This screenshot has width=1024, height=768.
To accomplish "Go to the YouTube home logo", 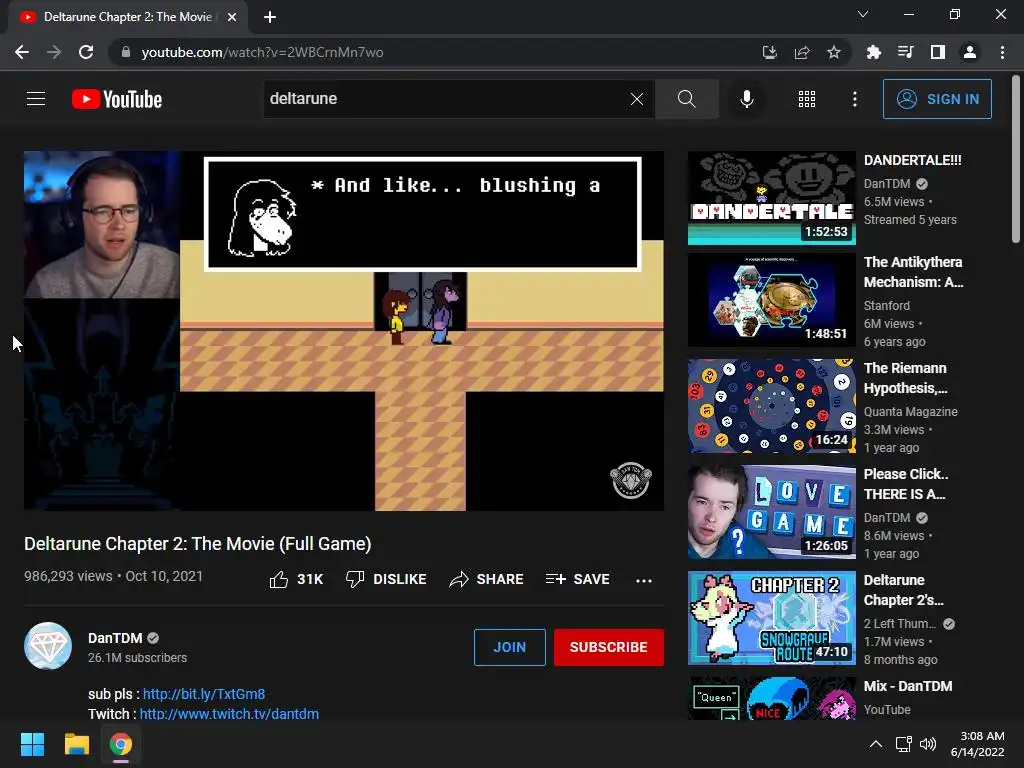I will click(x=117, y=99).
